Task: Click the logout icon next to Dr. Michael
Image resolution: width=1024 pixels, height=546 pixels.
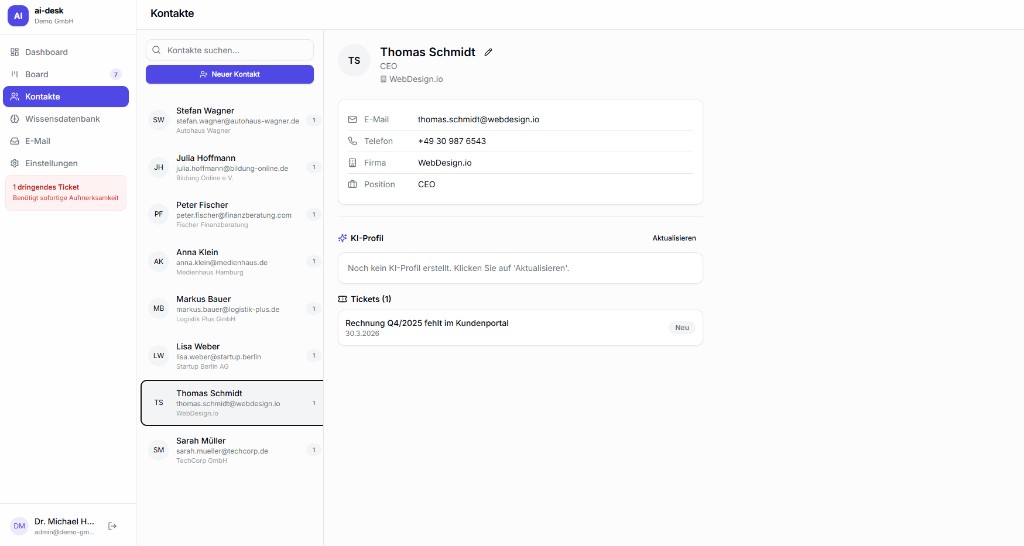Action: (112, 526)
